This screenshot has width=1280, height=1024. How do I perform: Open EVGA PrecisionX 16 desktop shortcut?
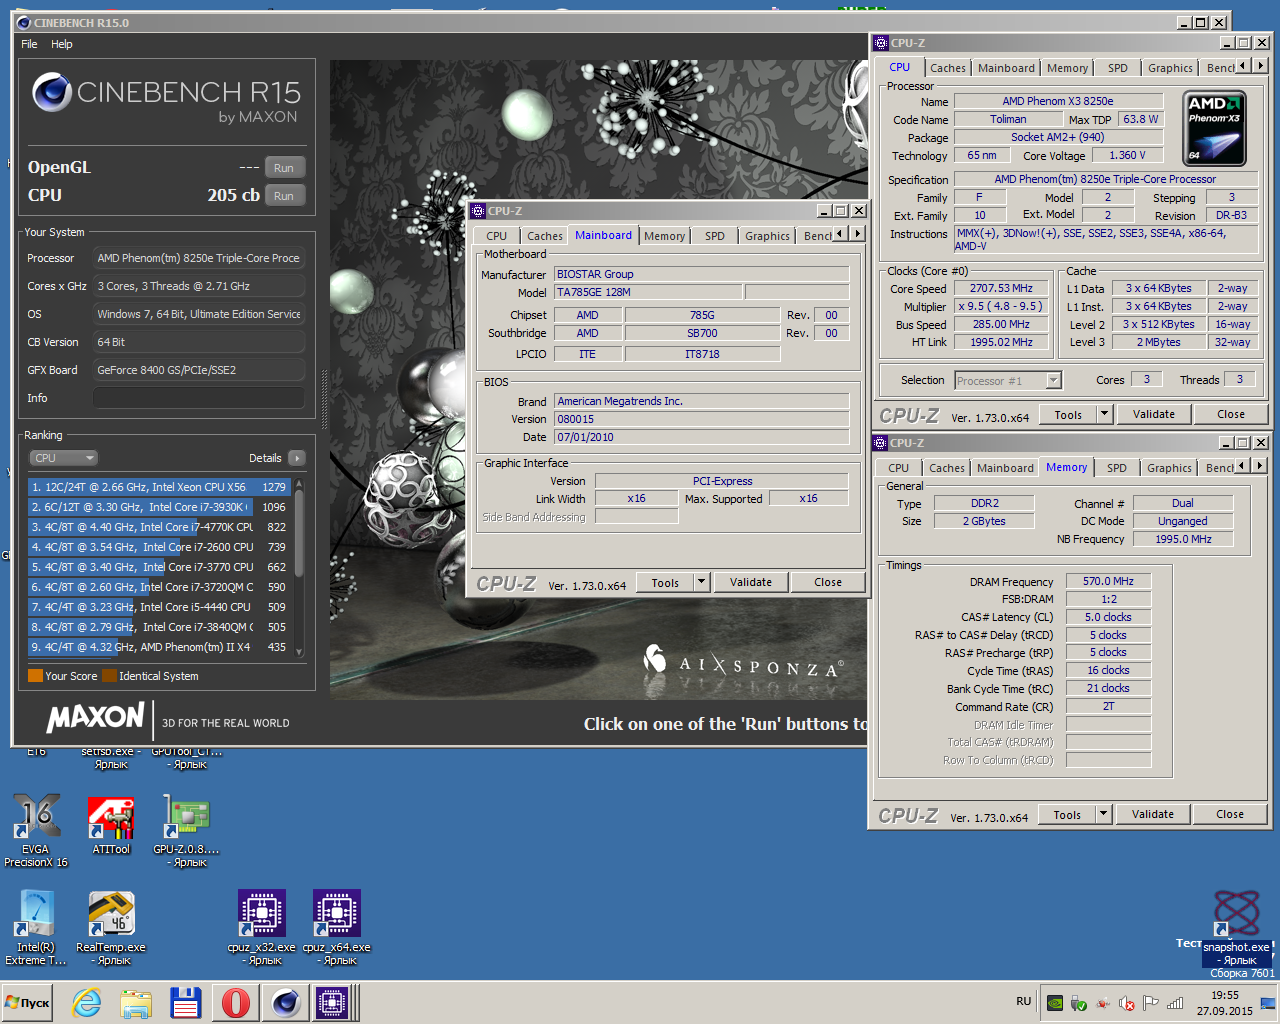[x=36, y=830]
